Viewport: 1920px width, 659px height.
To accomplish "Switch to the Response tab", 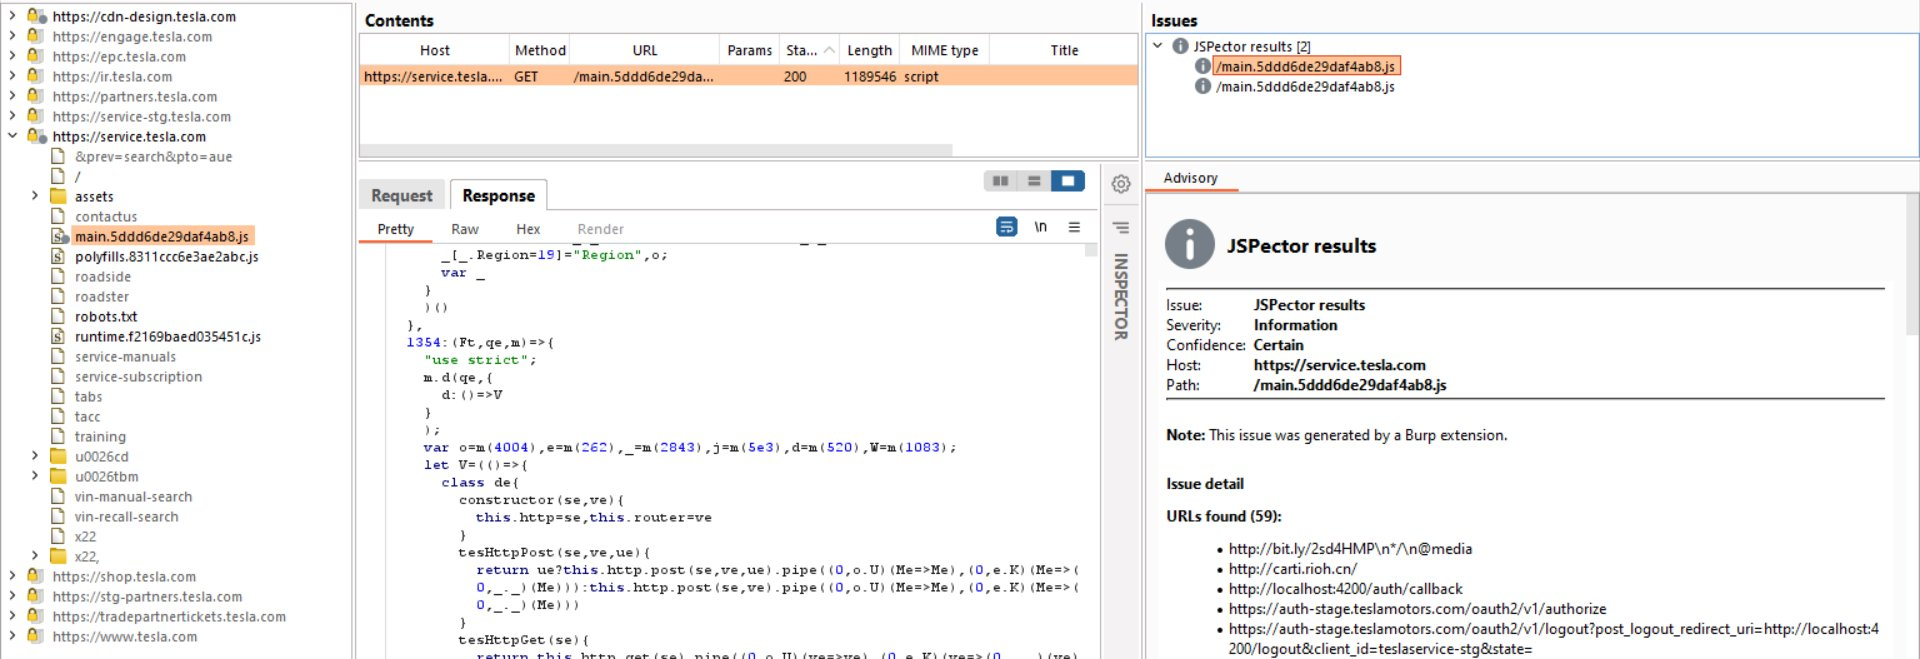I will pyautogui.click(x=498, y=196).
